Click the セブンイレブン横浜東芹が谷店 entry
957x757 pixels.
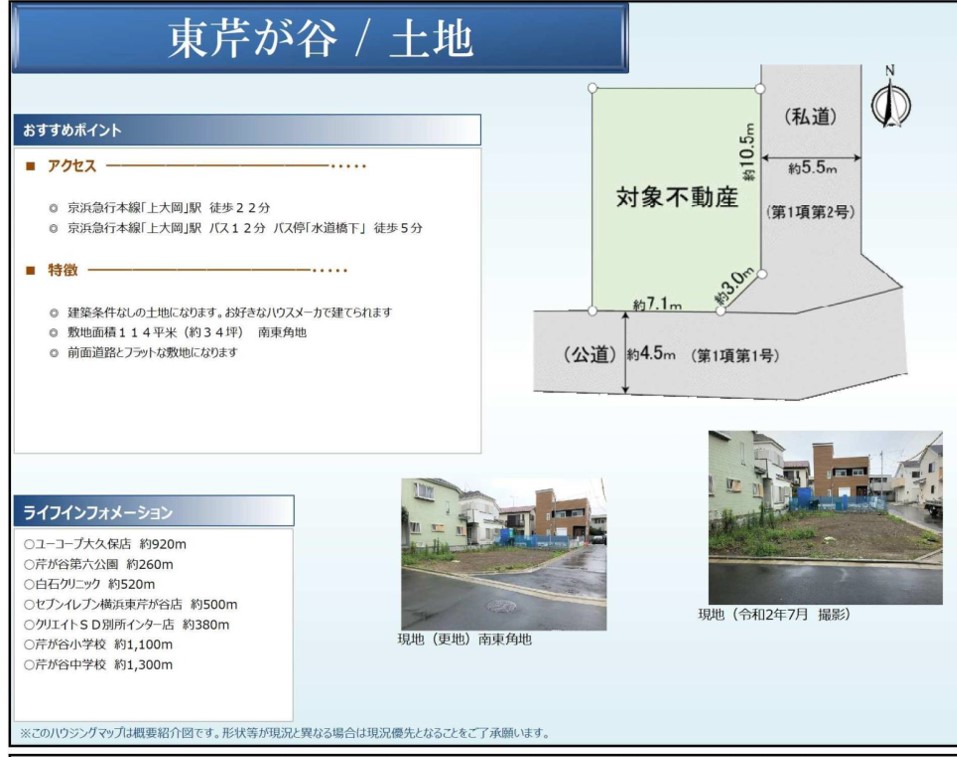click(x=130, y=604)
